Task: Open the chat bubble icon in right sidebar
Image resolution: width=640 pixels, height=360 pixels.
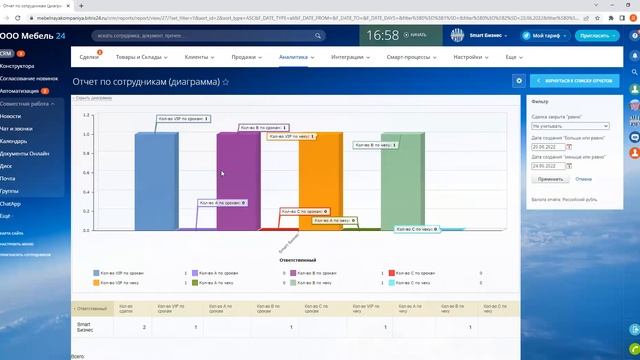Action: pyautogui.click(x=634, y=137)
